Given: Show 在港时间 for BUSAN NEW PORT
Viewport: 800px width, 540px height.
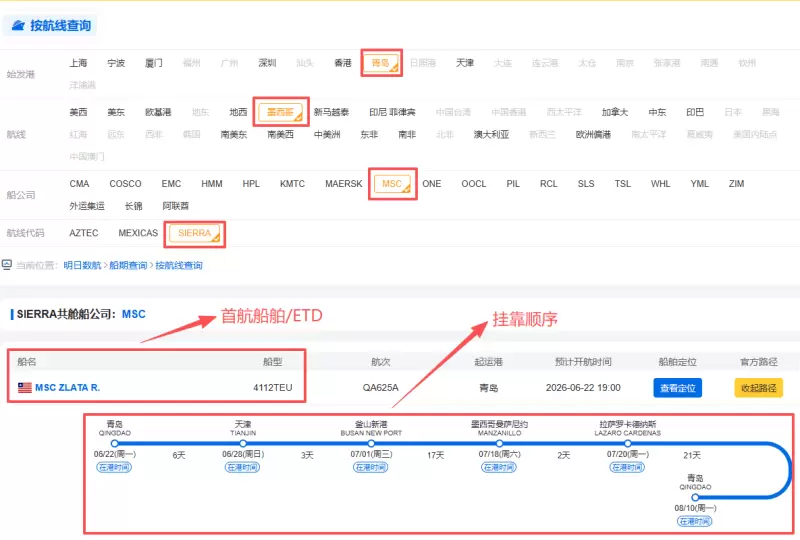Looking at the screenshot, I should (x=371, y=468).
